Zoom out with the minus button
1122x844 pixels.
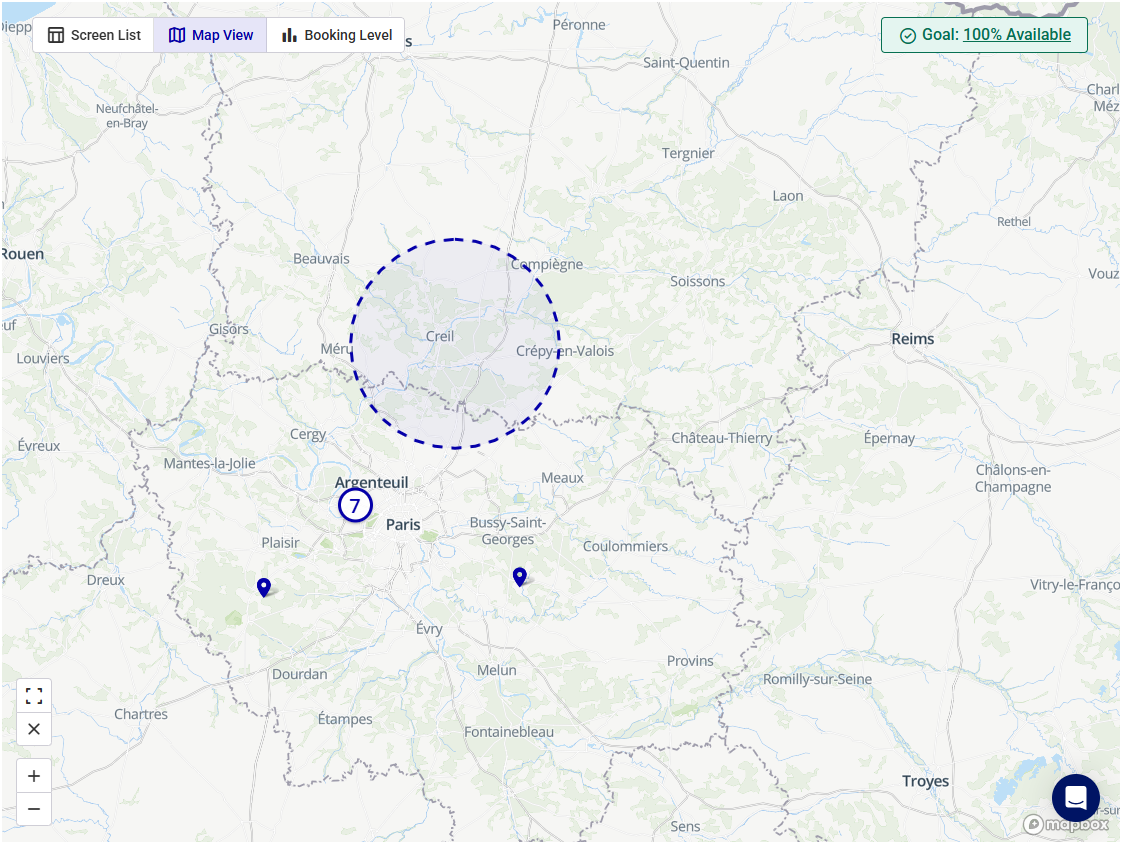pos(34,809)
